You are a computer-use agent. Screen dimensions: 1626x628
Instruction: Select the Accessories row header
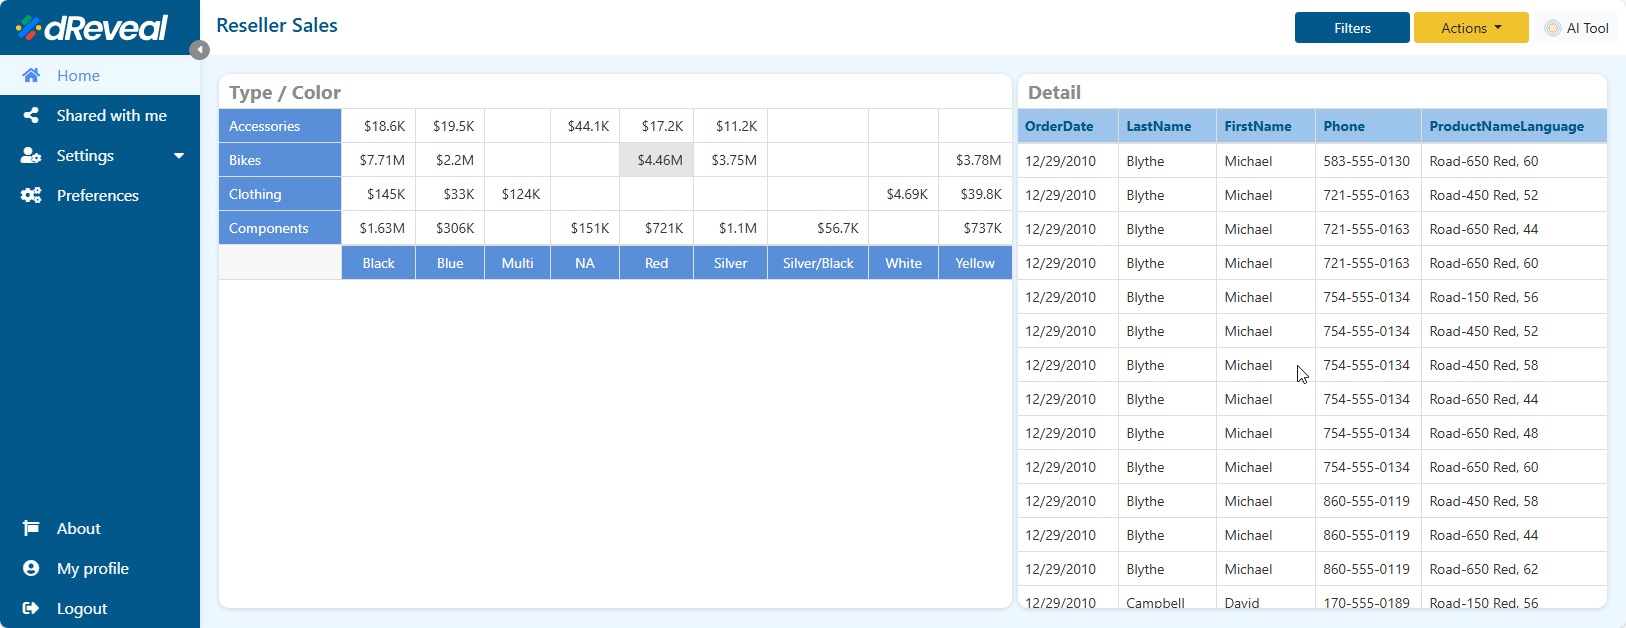tap(280, 126)
